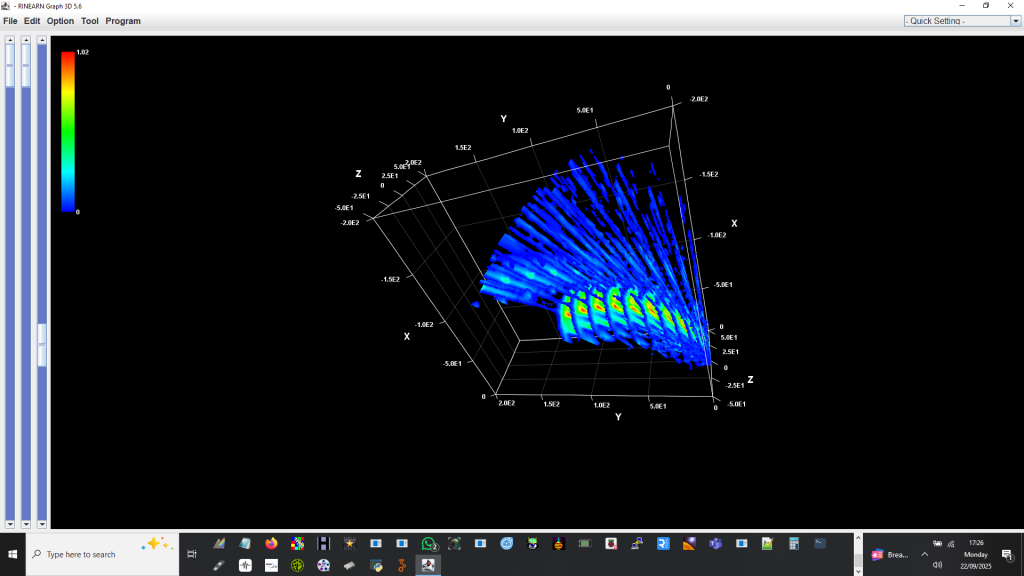Open the File menu

[x=10, y=21]
